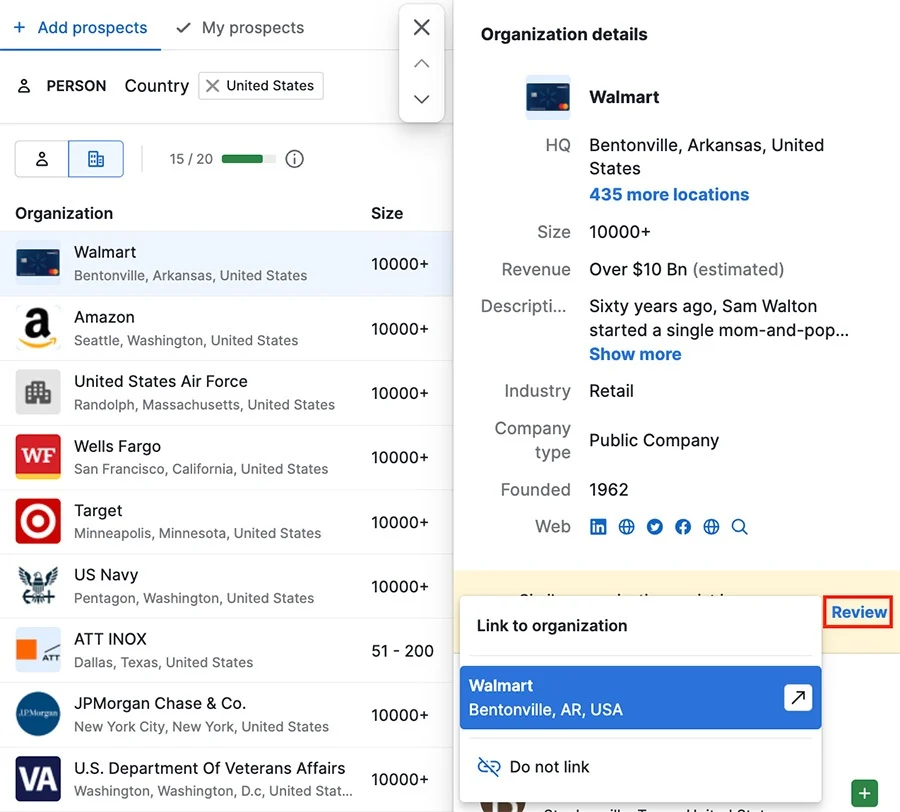Viewport: 900px width, 812px height.
Task: Go to previous item with up chevron
Action: pos(422,63)
